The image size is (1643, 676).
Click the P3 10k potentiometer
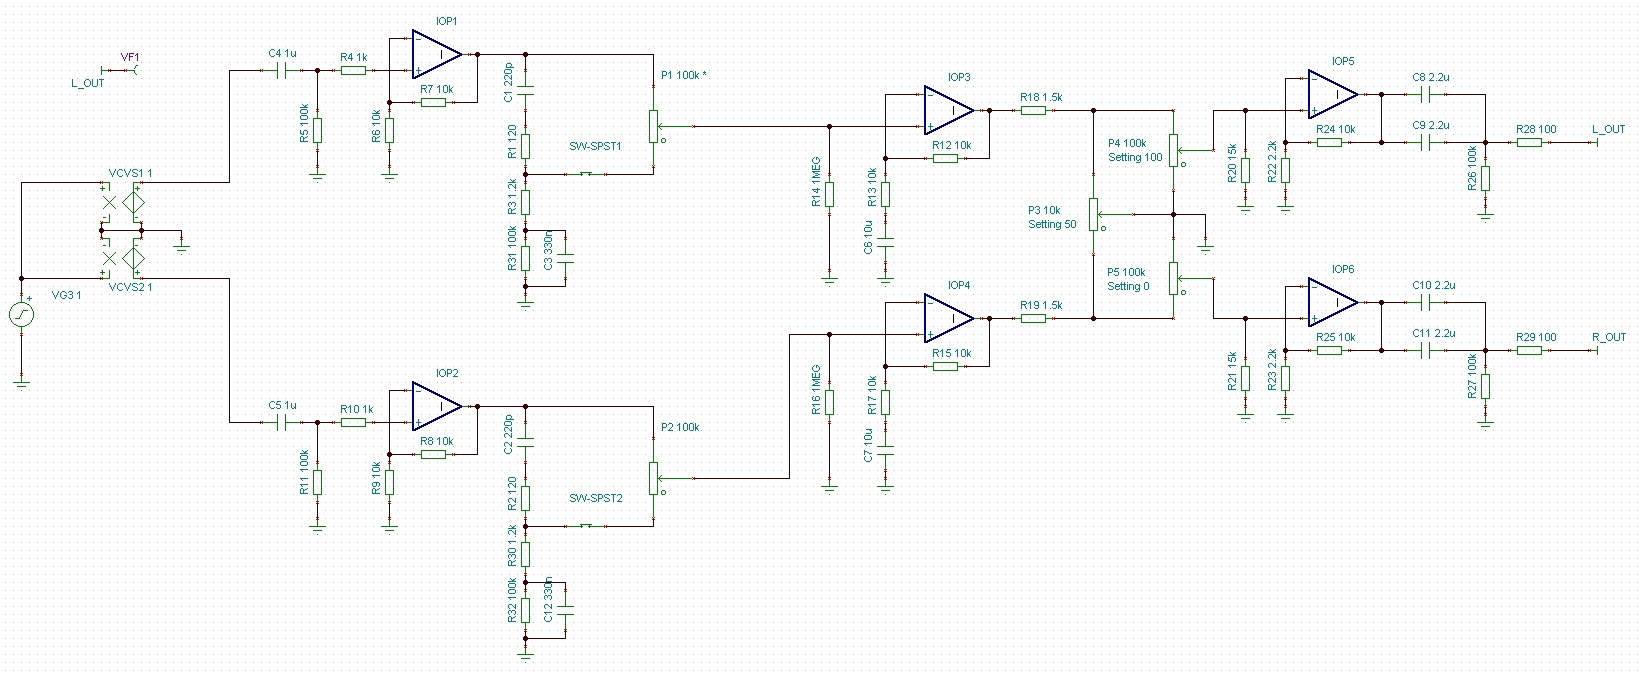click(1093, 214)
